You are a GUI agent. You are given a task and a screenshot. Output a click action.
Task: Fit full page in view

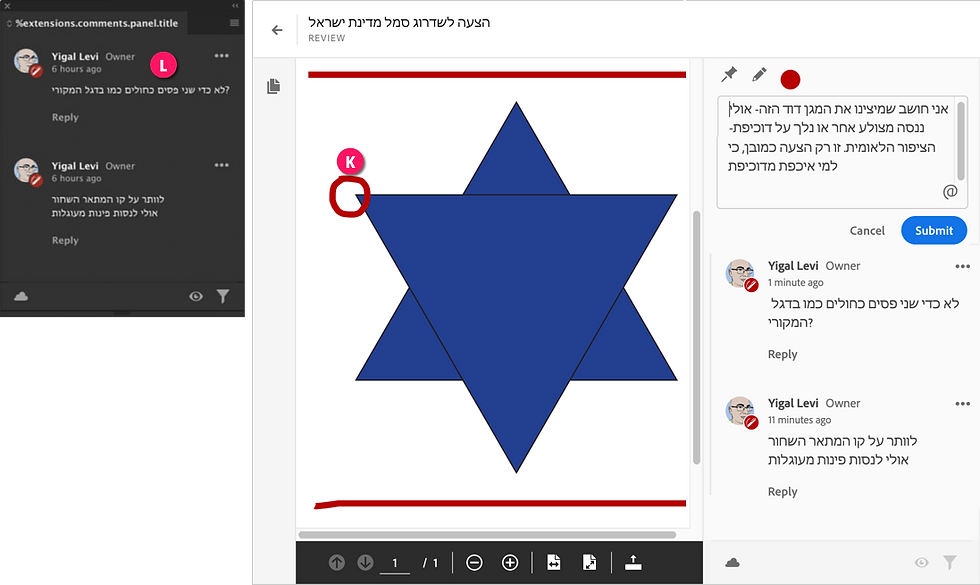(x=589, y=562)
